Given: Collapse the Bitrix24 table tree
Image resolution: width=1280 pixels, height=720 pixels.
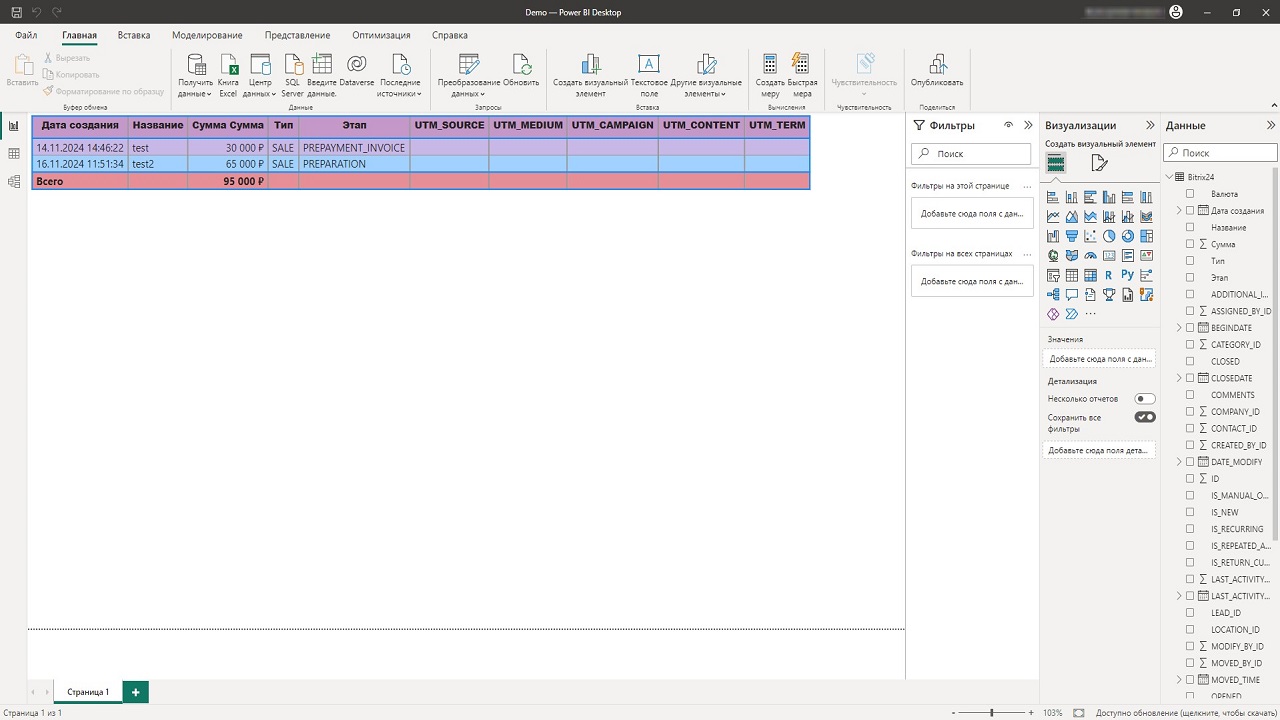Looking at the screenshot, I should (1168, 177).
